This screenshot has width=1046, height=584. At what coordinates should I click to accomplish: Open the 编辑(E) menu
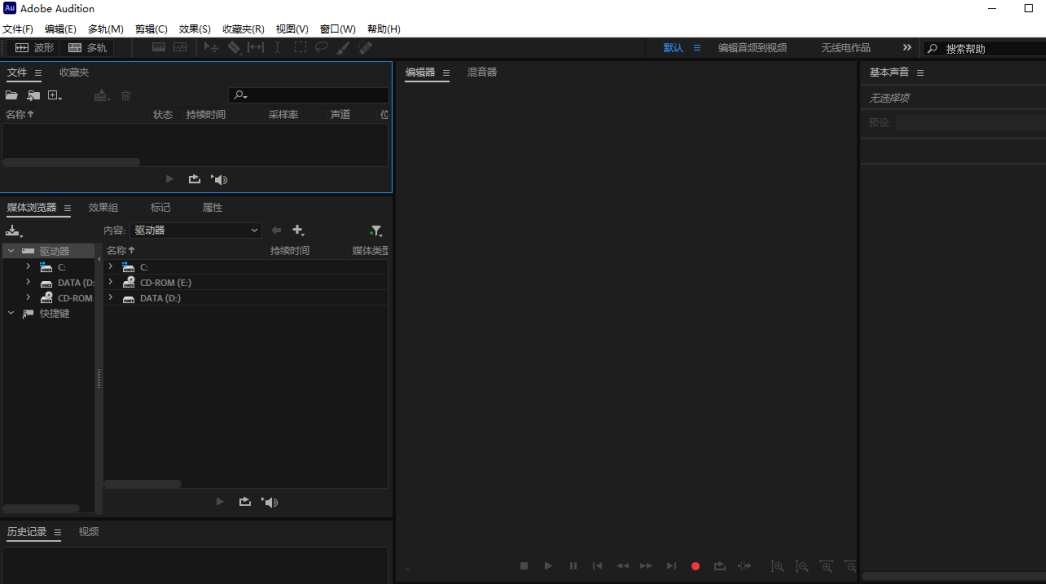60,29
